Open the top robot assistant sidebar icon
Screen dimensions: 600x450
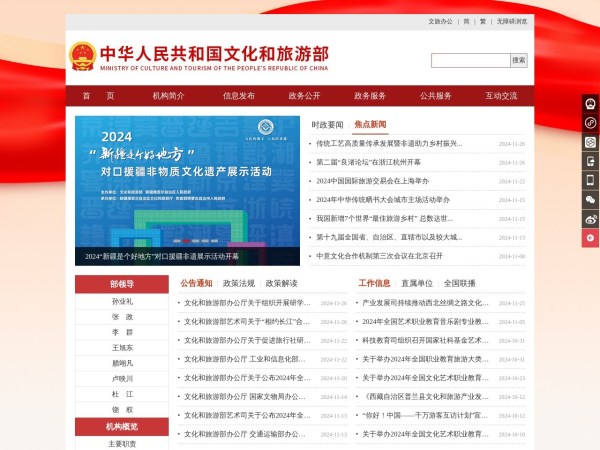[590, 103]
